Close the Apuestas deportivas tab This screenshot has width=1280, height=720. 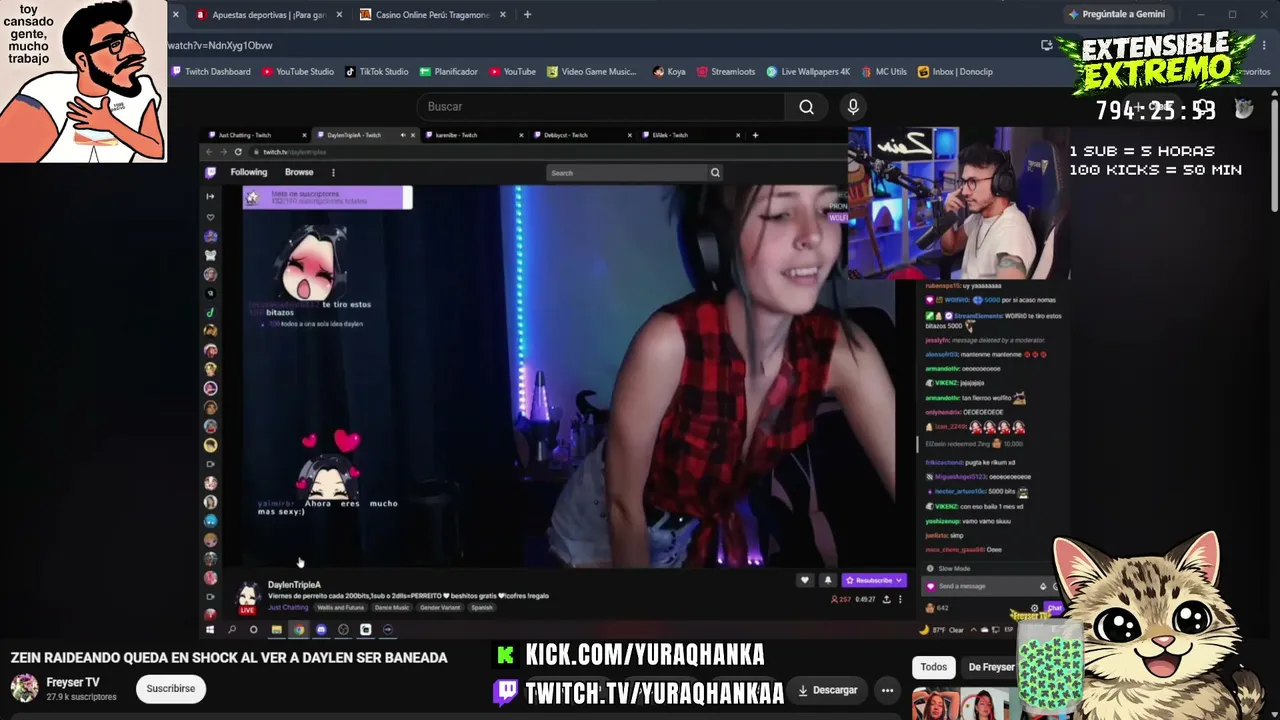point(339,15)
